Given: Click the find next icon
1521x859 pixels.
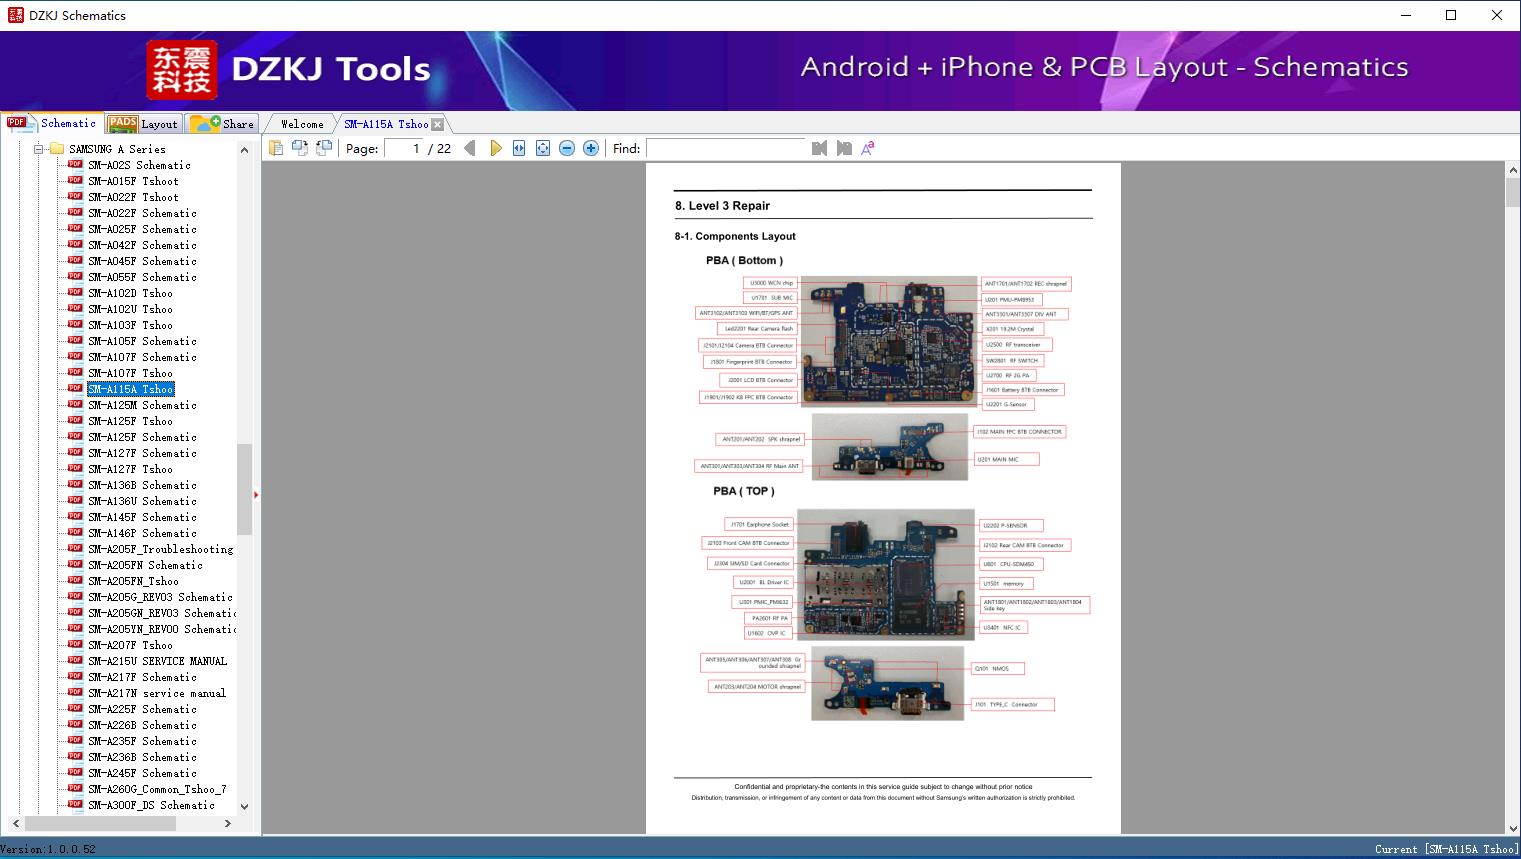Looking at the screenshot, I should (844, 148).
